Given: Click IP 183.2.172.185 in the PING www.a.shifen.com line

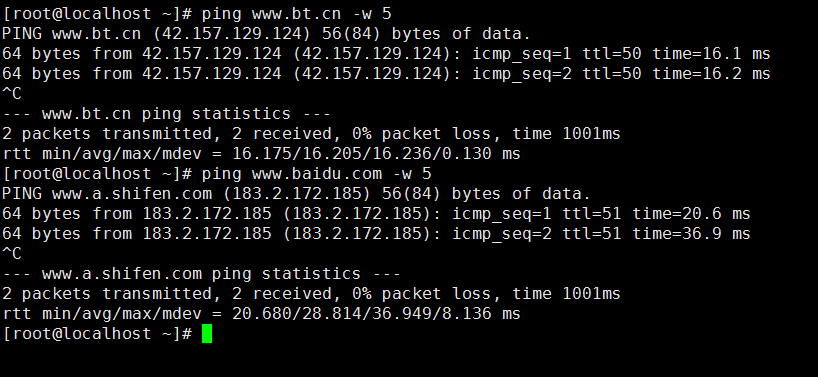Looking at the screenshot, I should (x=296, y=194).
